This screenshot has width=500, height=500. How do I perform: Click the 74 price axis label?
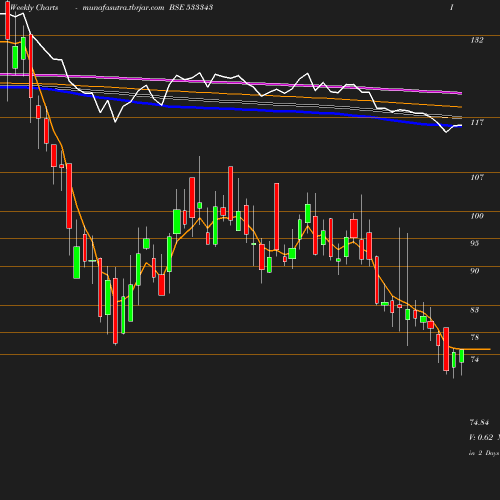pos(474,359)
